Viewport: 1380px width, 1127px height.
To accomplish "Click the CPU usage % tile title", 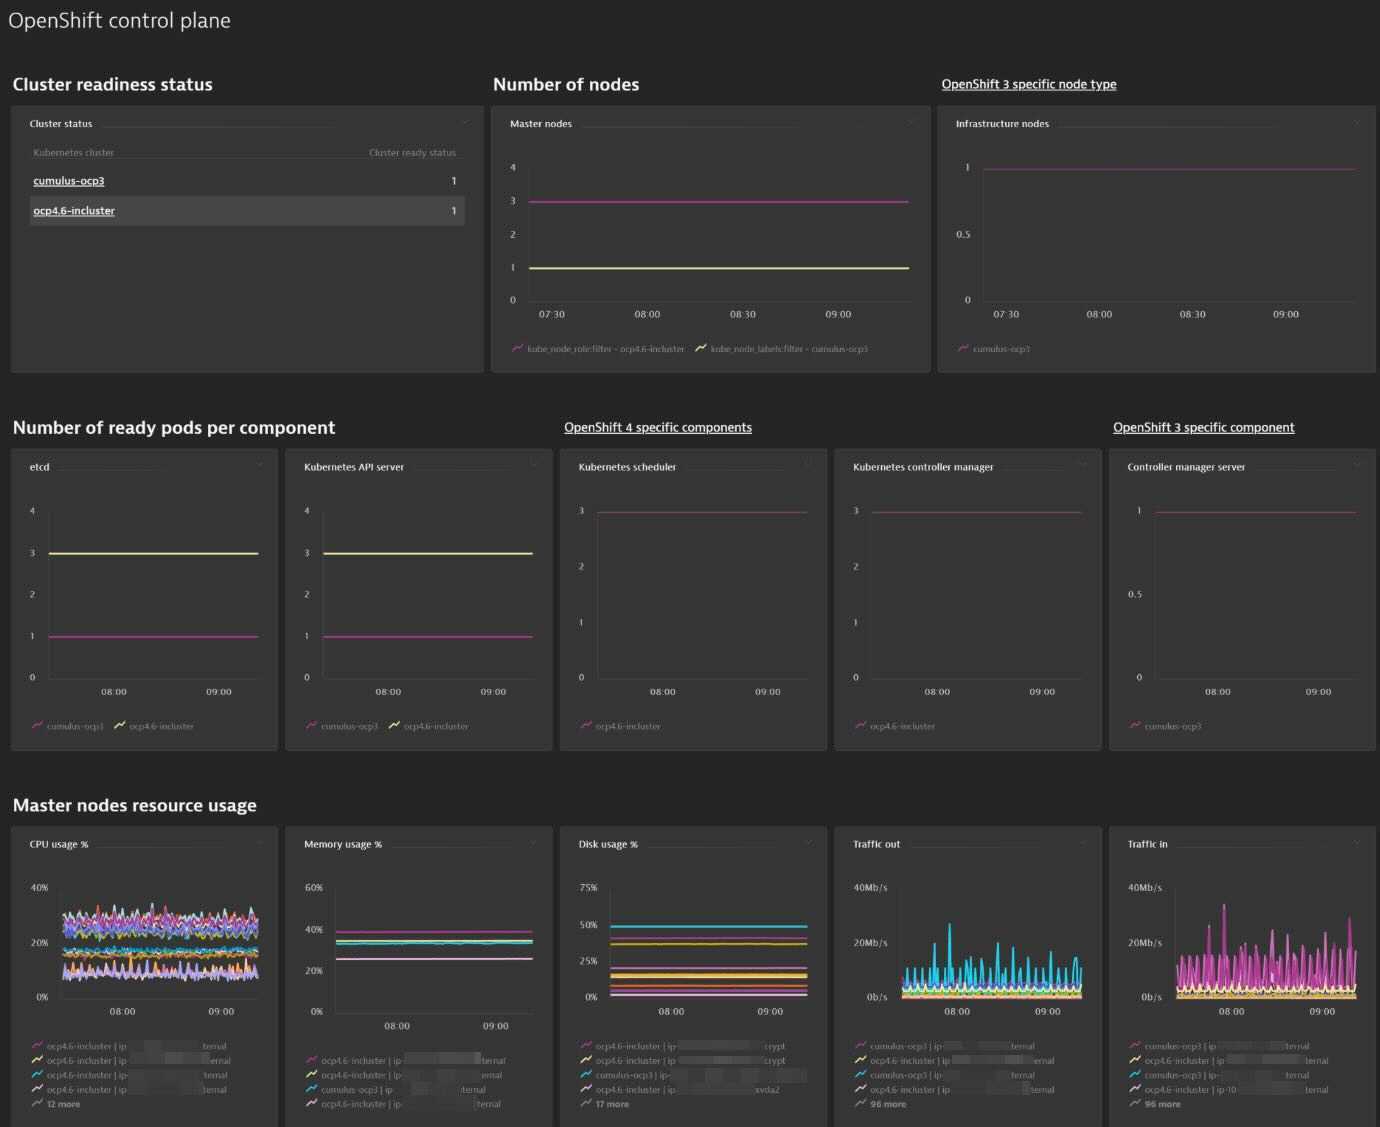I will click(x=59, y=844).
